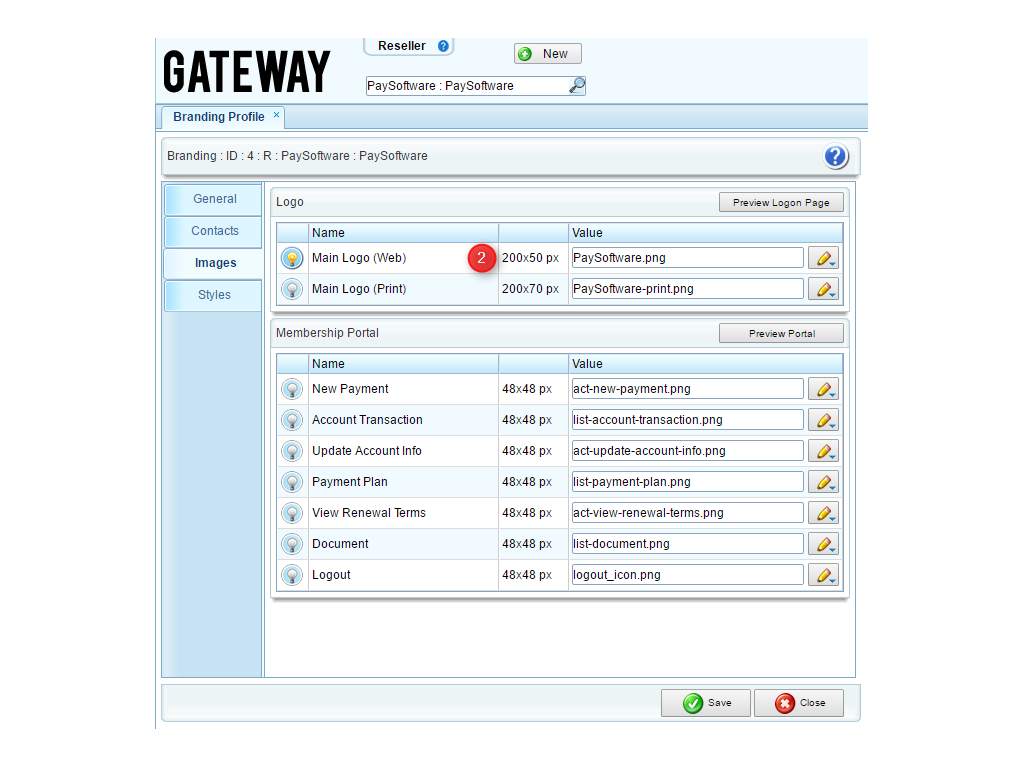
Task: Open the edit pencil dropdown for New Payment
Action: point(823,389)
